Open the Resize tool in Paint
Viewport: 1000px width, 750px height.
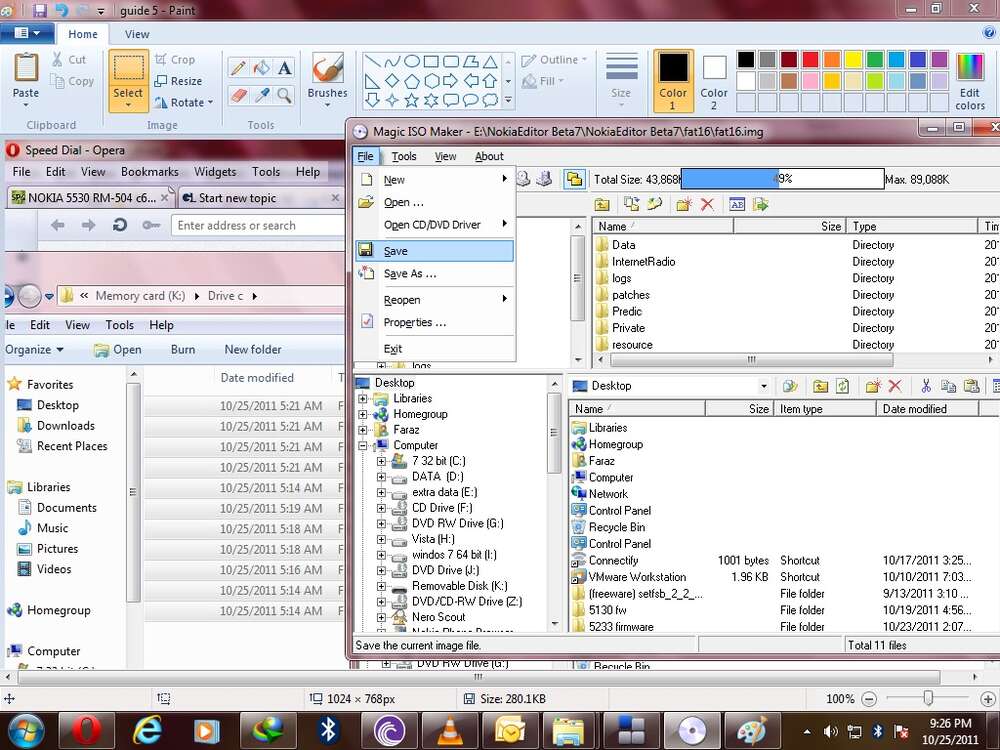[x=178, y=81]
